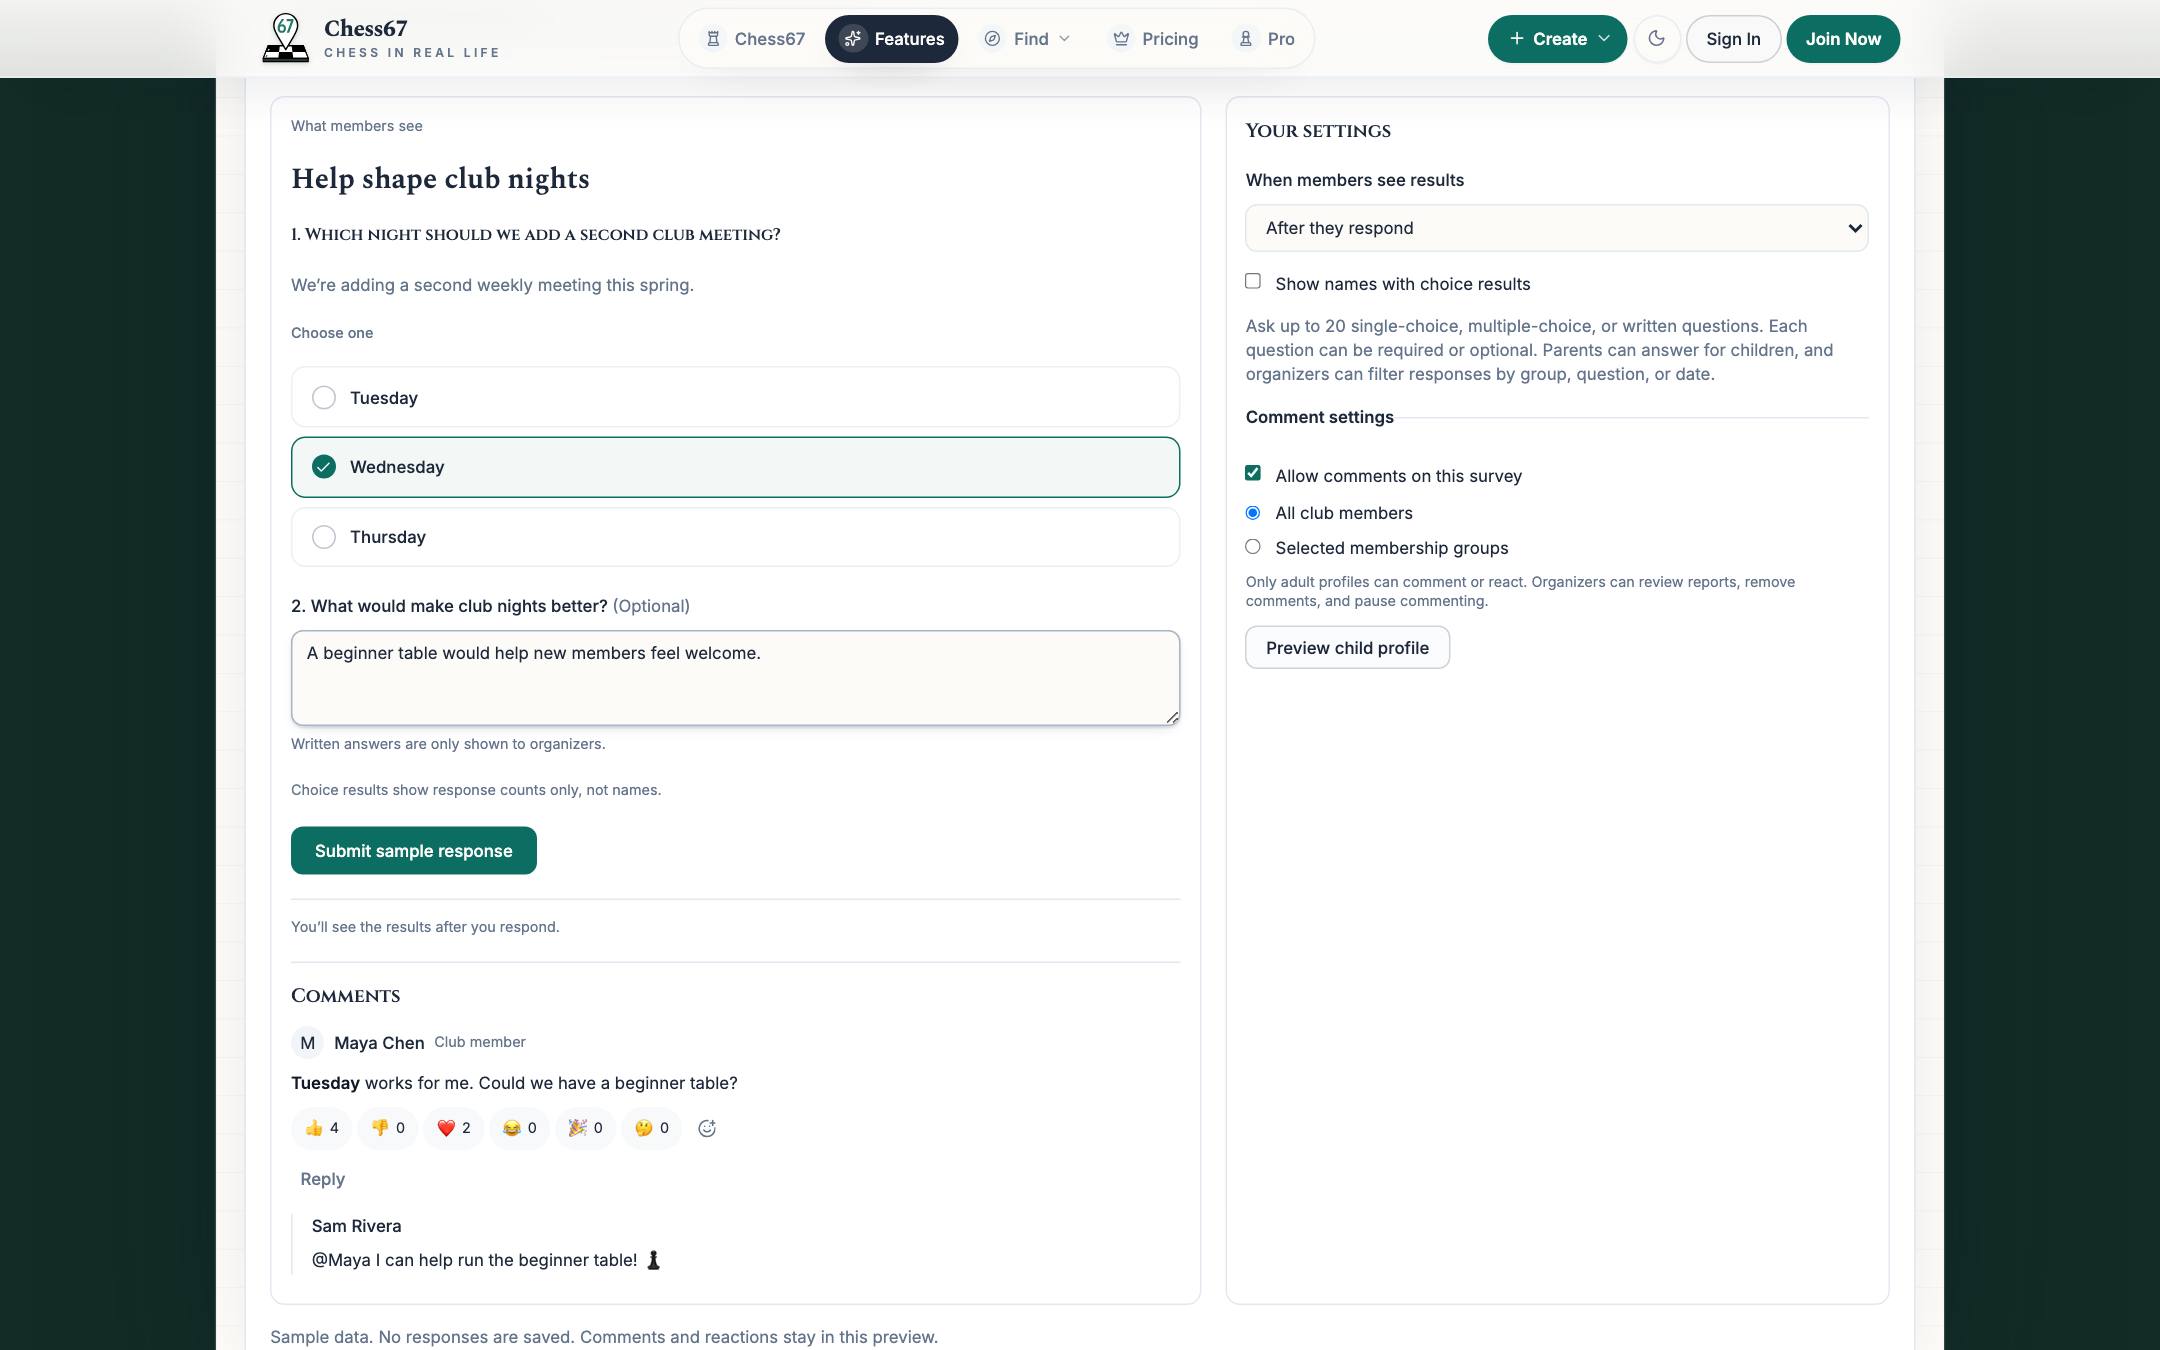React with thumbs down on Maya's comment

point(388,1128)
